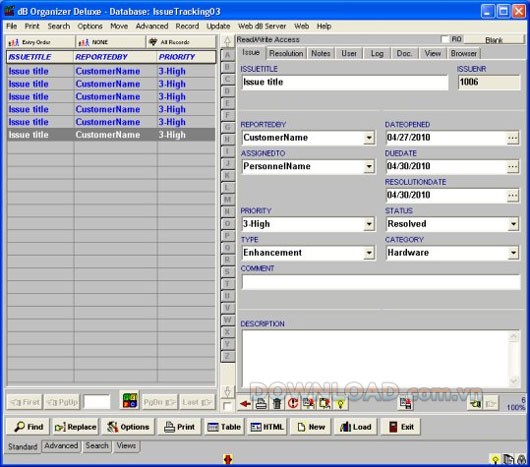Click the up arrow above the alphabet index
The height and width of the screenshot is (467, 530).
227,41
